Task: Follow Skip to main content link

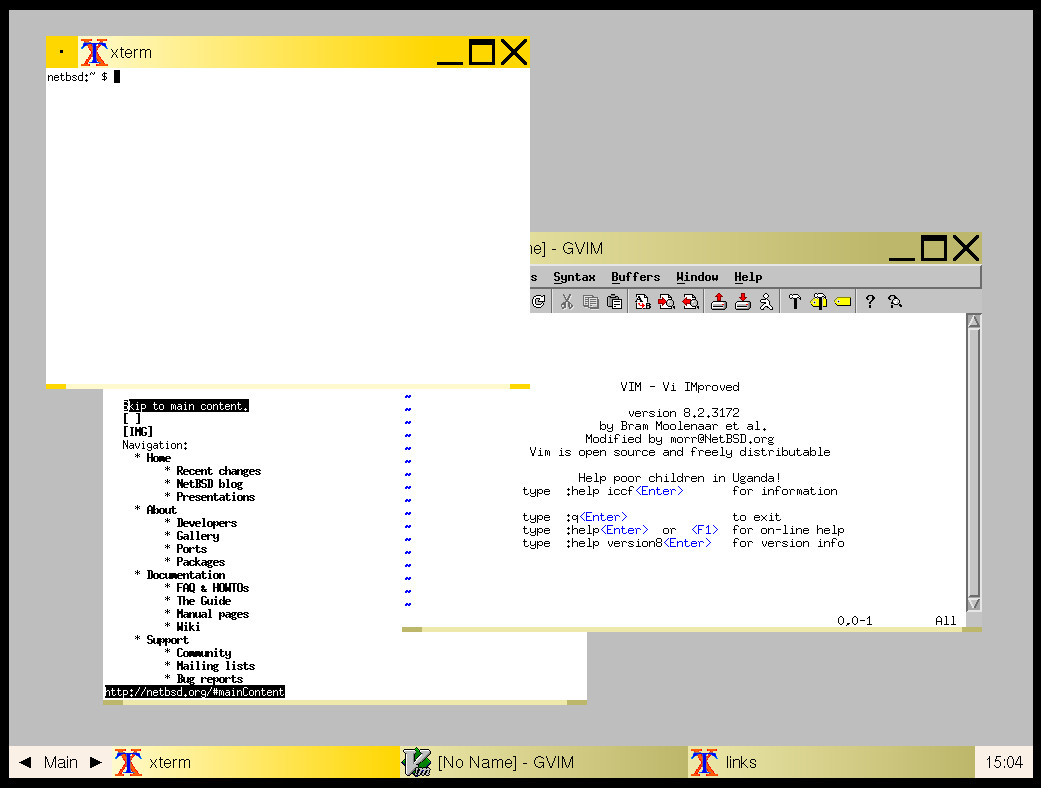Action: click(186, 406)
